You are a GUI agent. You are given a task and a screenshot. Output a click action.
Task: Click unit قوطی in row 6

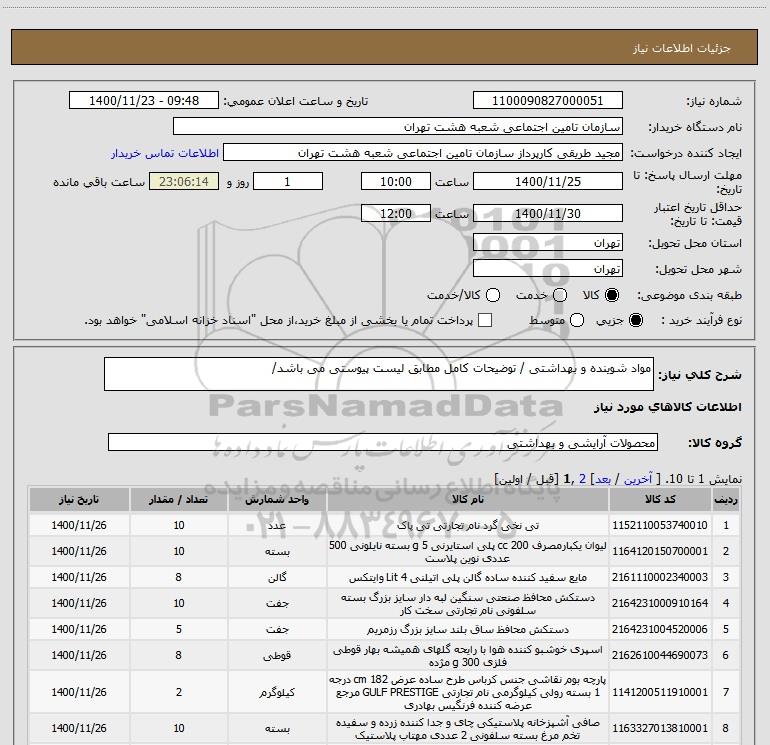click(277, 655)
